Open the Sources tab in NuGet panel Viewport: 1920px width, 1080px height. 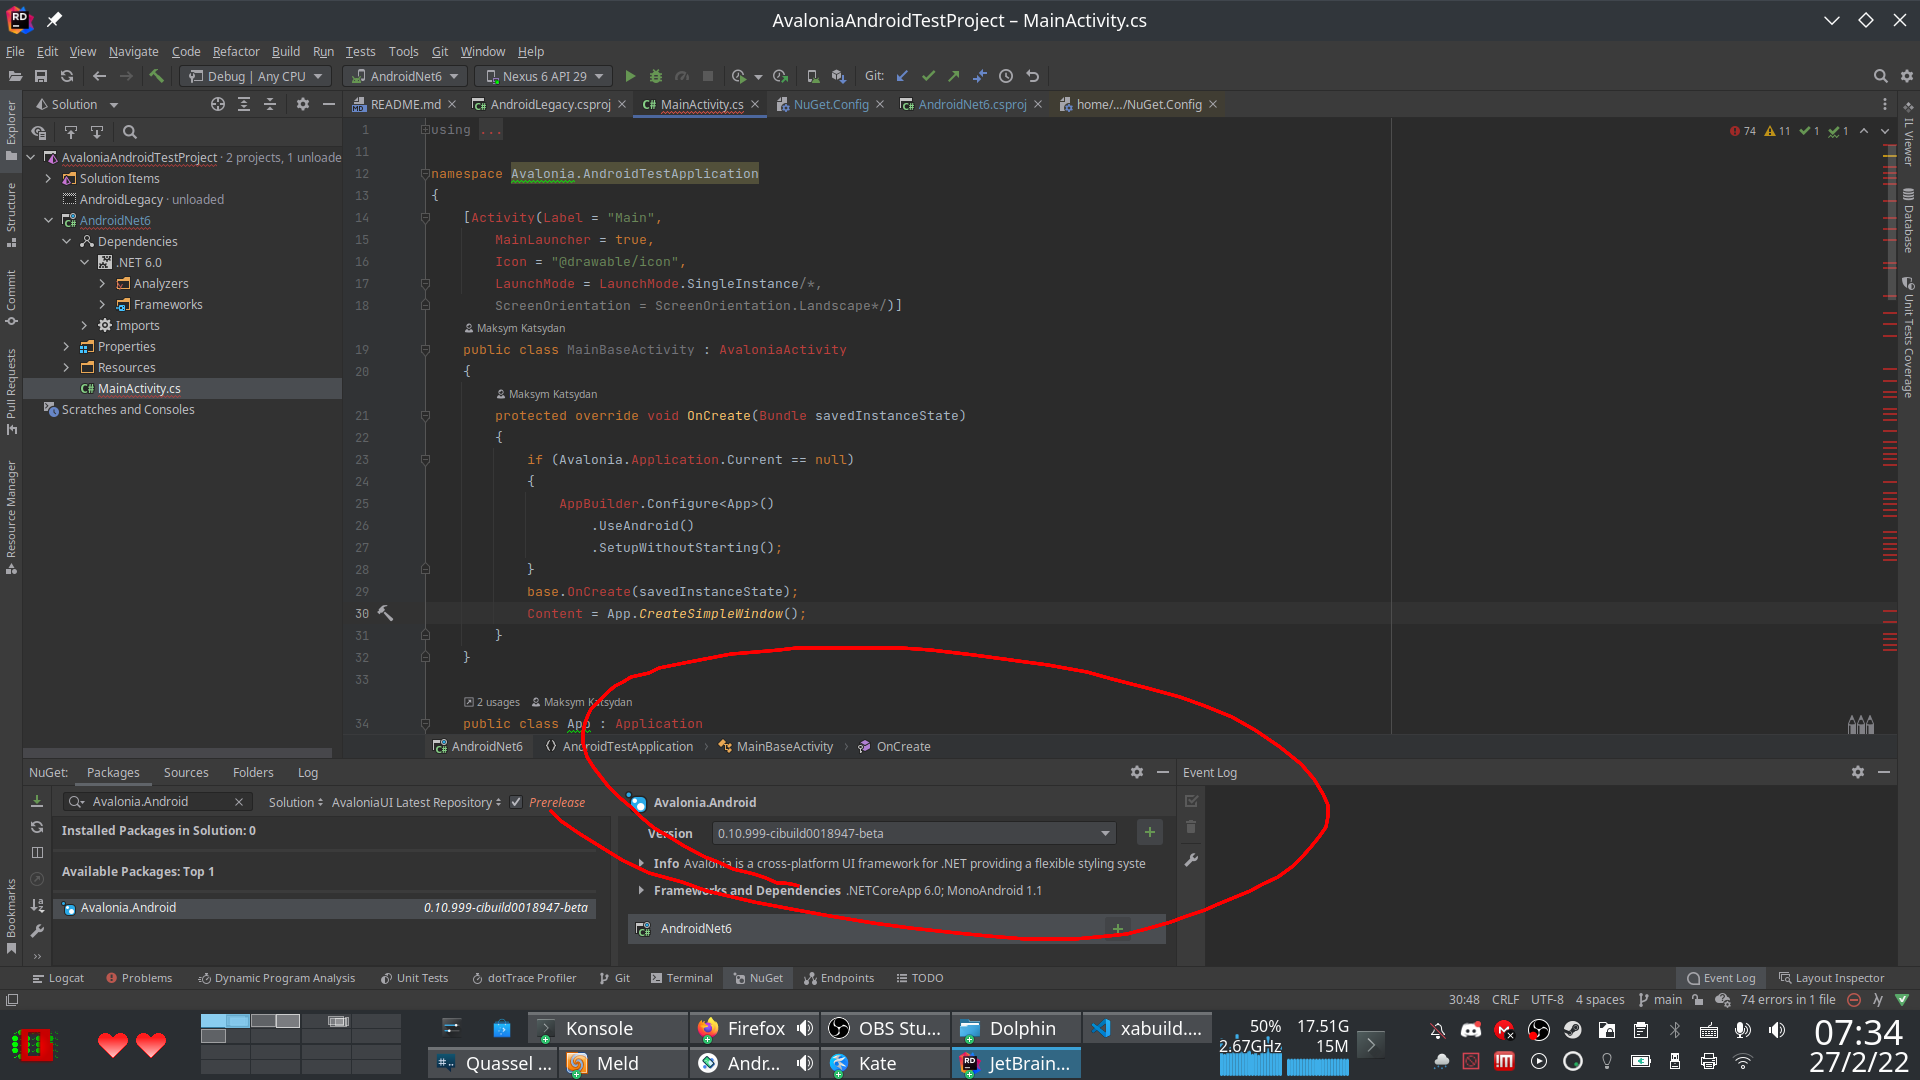tap(186, 772)
